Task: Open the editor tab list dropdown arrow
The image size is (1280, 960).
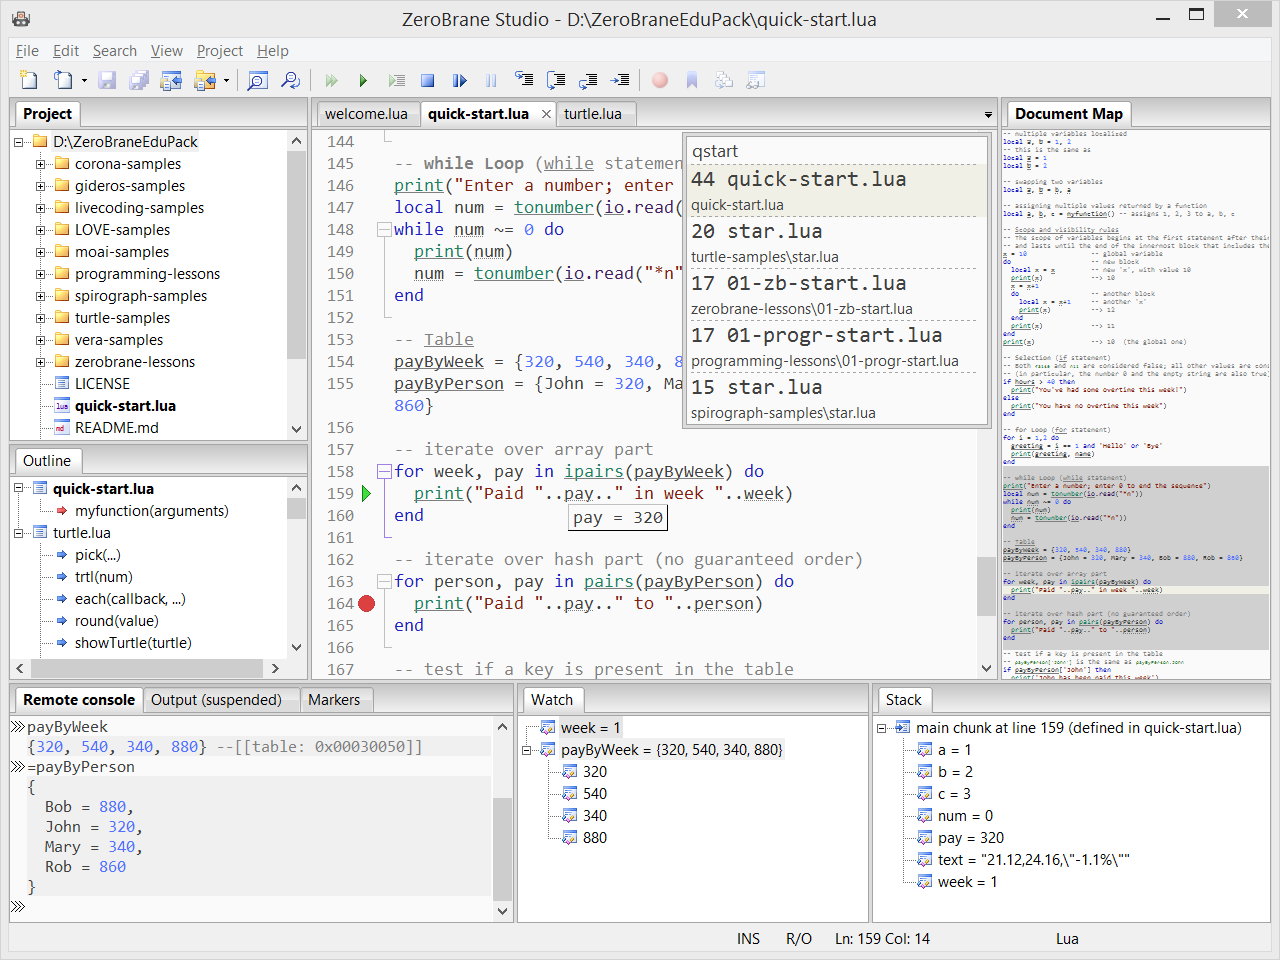Action: pyautogui.click(x=988, y=115)
